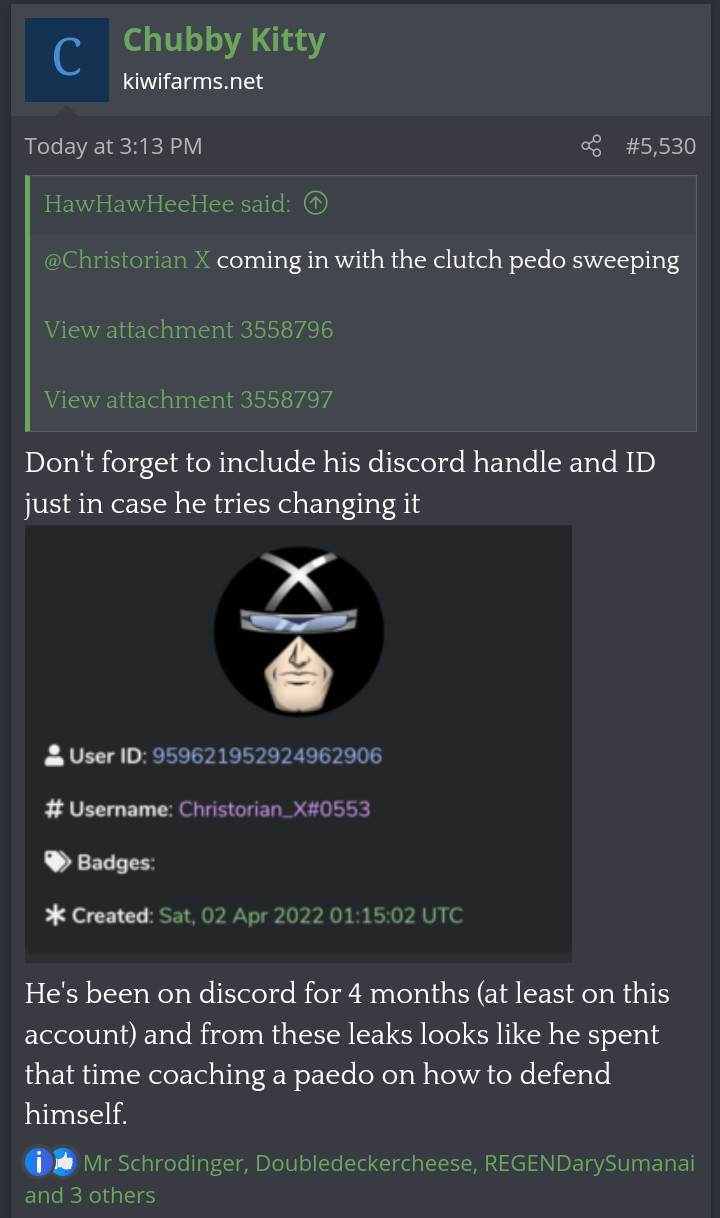Click the Today at 3:13 PM timestamp
The height and width of the screenshot is (1218, 720).
coord(113,146)
